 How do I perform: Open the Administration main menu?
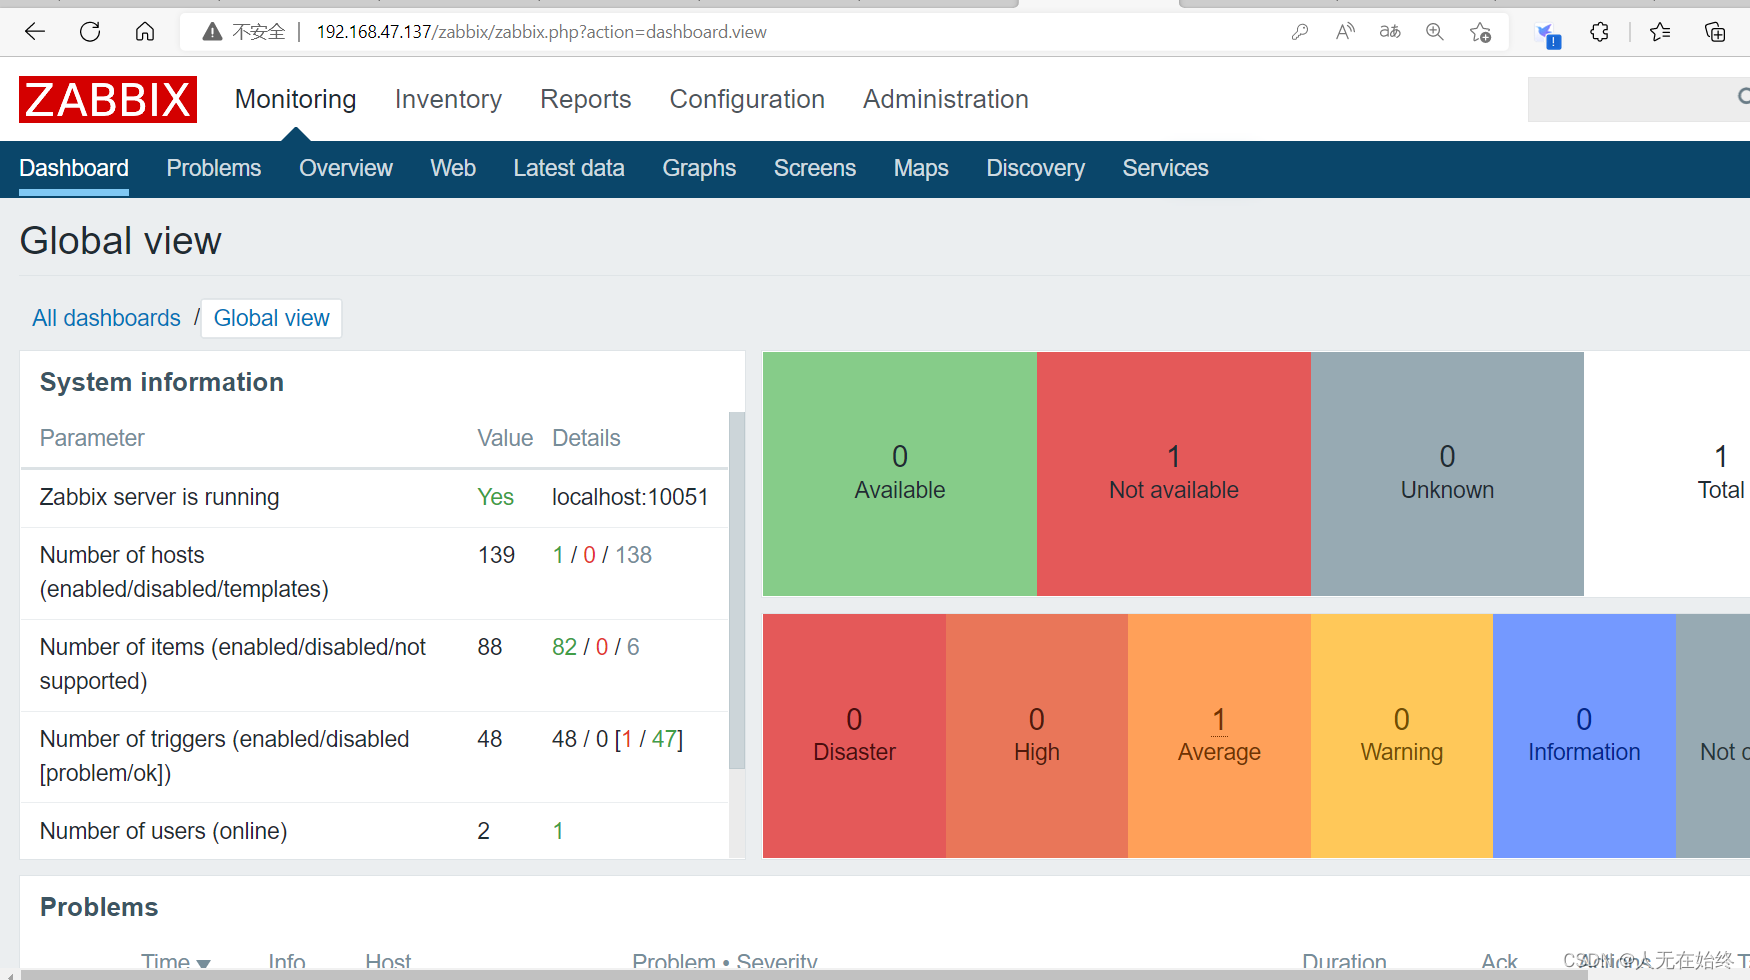click(x=946, y=99)
